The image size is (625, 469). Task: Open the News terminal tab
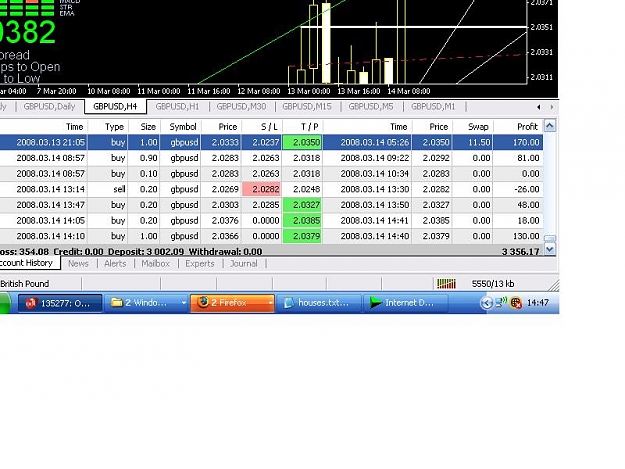coord(78,264)
